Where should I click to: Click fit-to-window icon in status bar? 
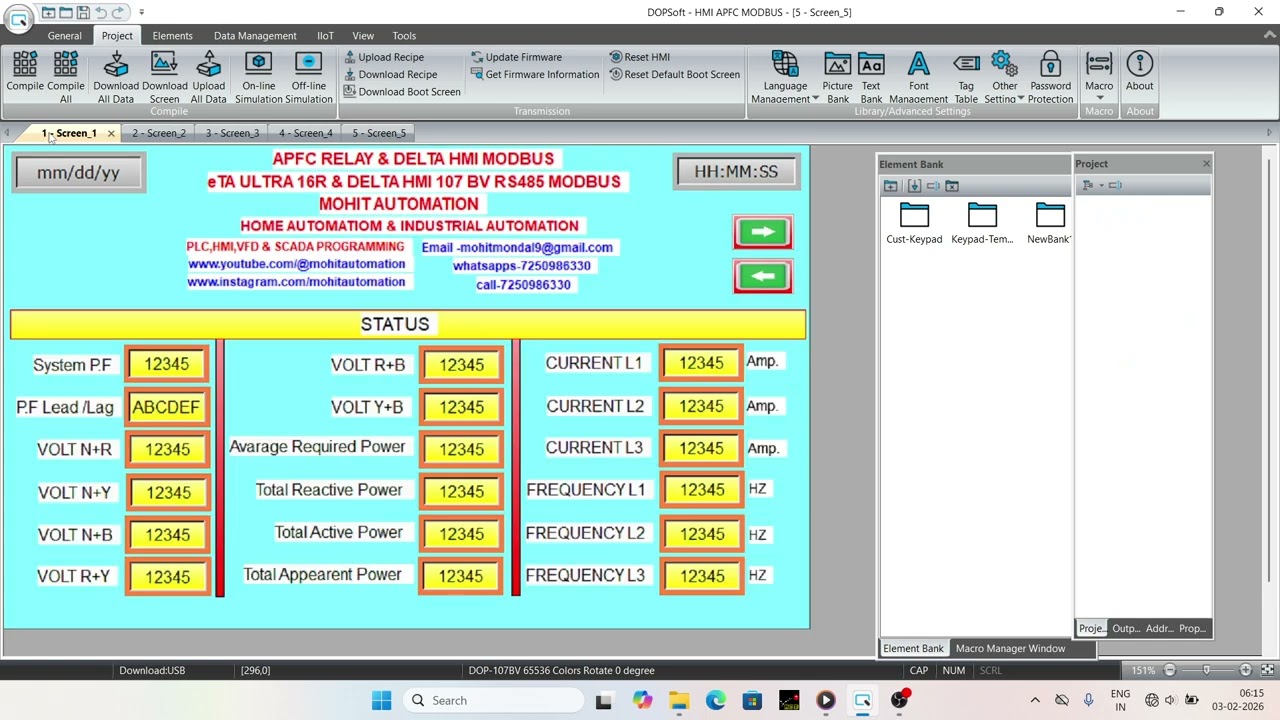[1267, 670]
